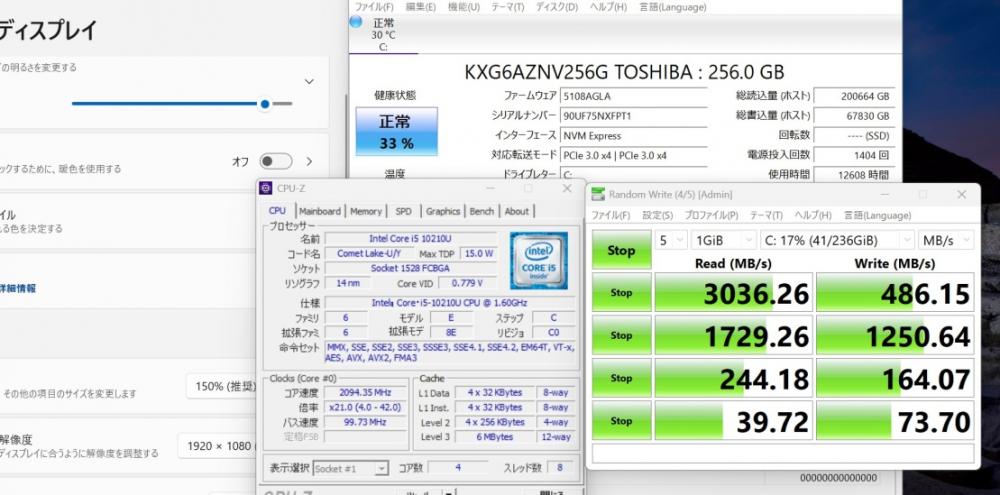Switch to the Memory tab in CPU-Z
1000x495 pixels.
click(365, 211)
